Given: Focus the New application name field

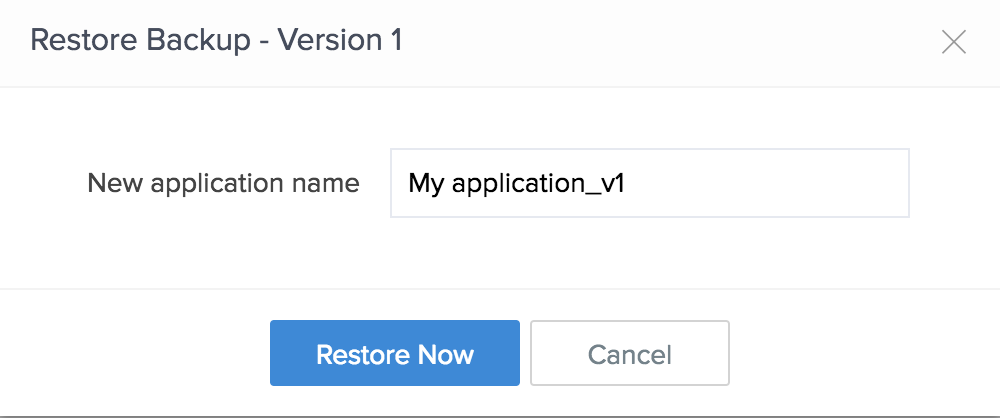Looking at the screenshot, I should point(649,183).
